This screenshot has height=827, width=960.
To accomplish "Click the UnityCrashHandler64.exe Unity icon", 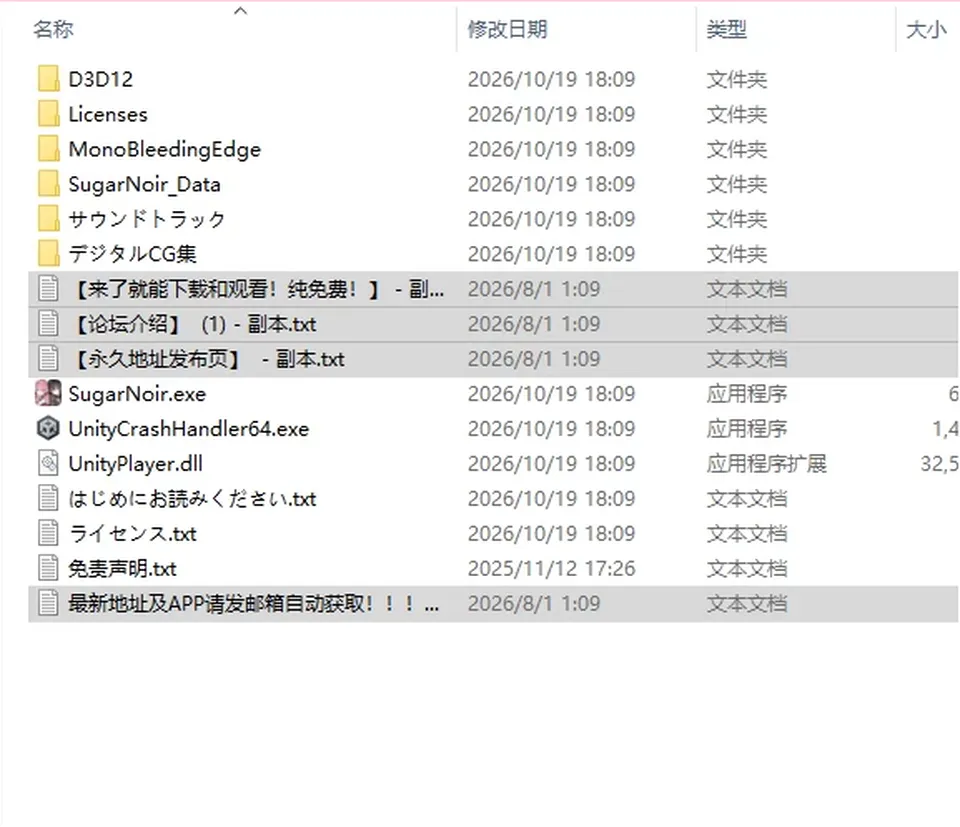I will point(48,428).
